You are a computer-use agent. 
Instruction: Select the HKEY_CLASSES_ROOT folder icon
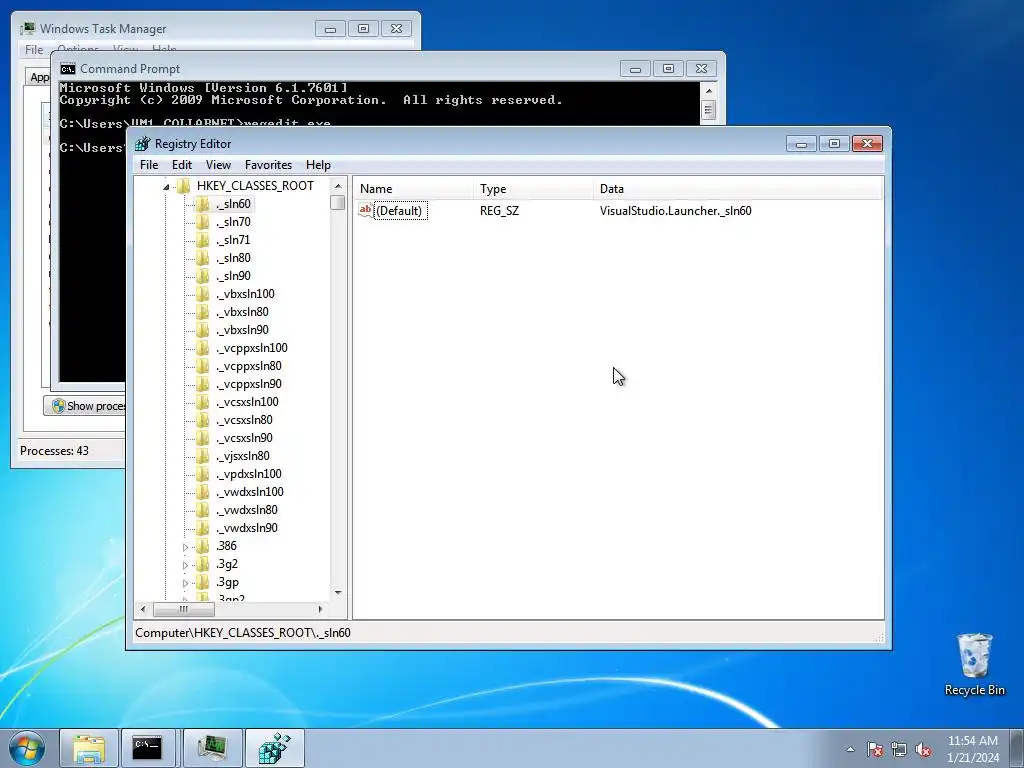tap(184, 186)
